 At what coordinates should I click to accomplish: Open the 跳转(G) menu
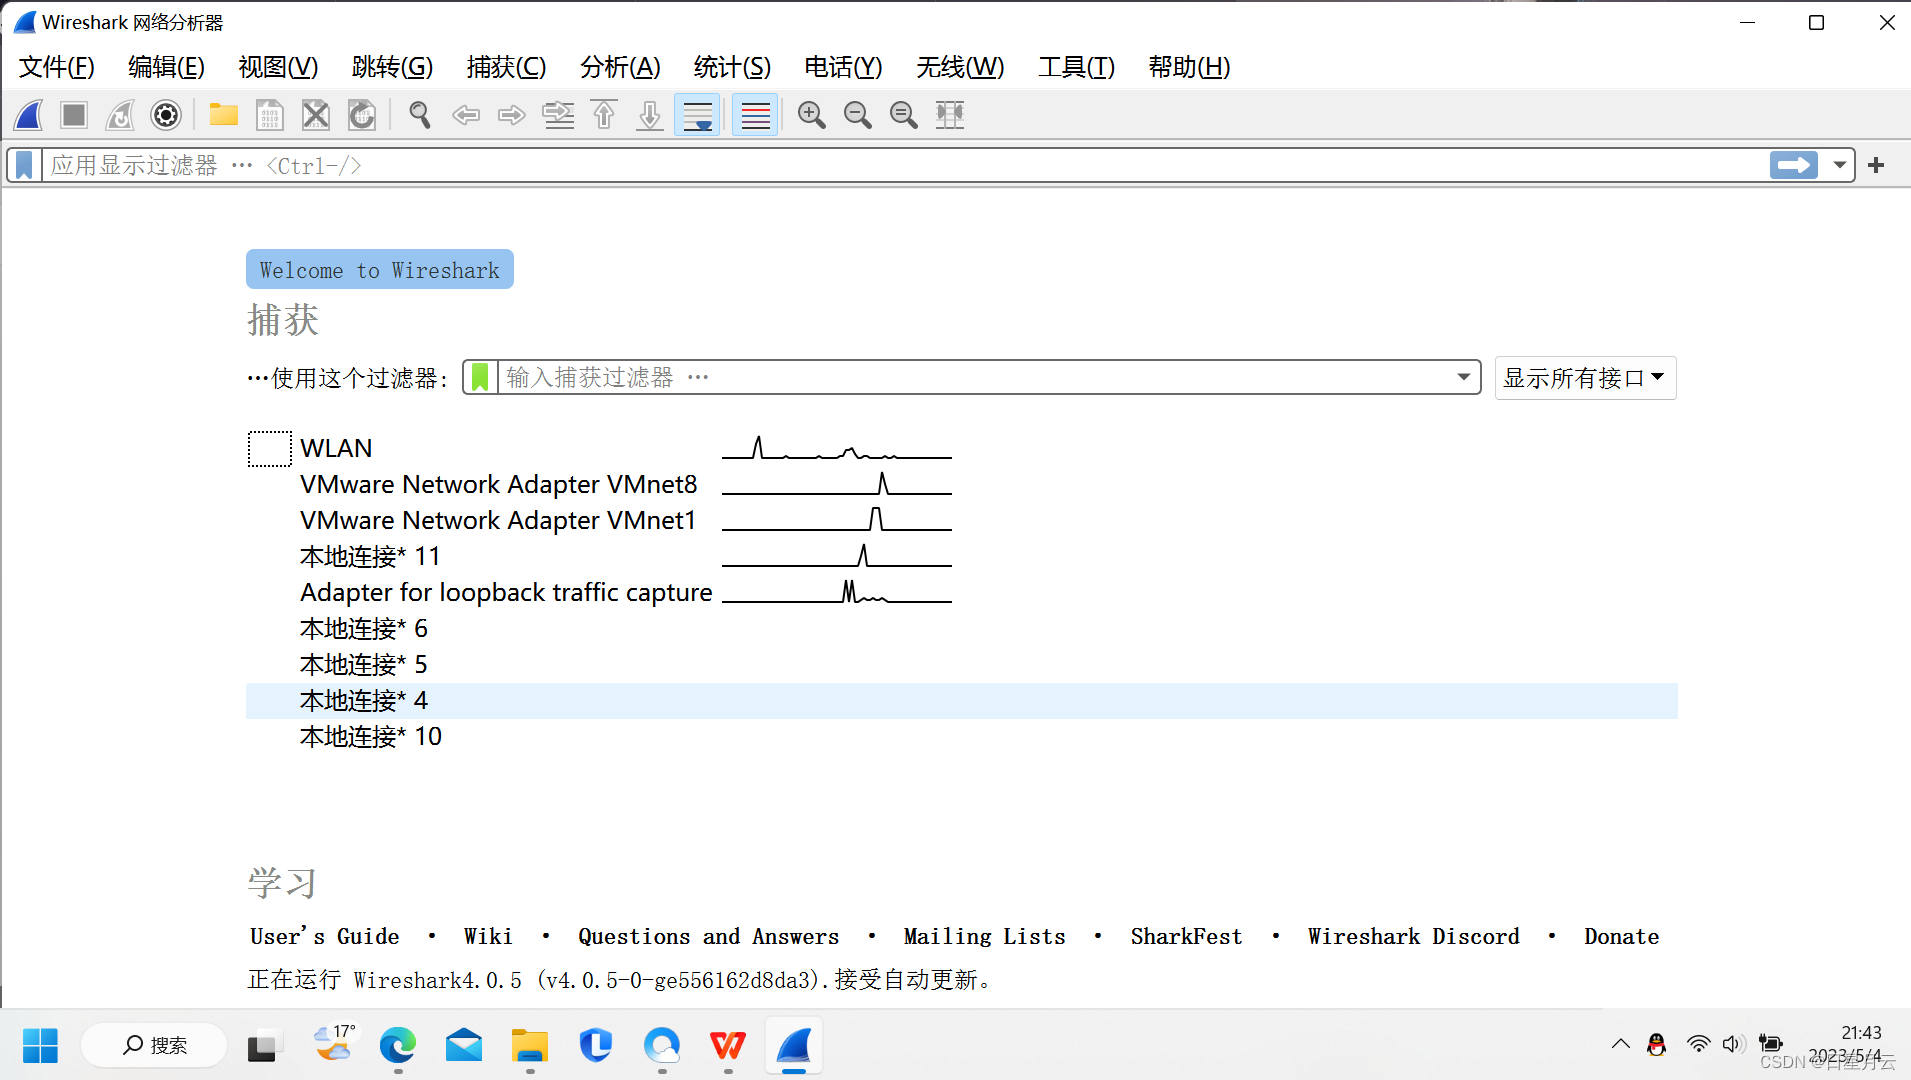coord(392,67)
